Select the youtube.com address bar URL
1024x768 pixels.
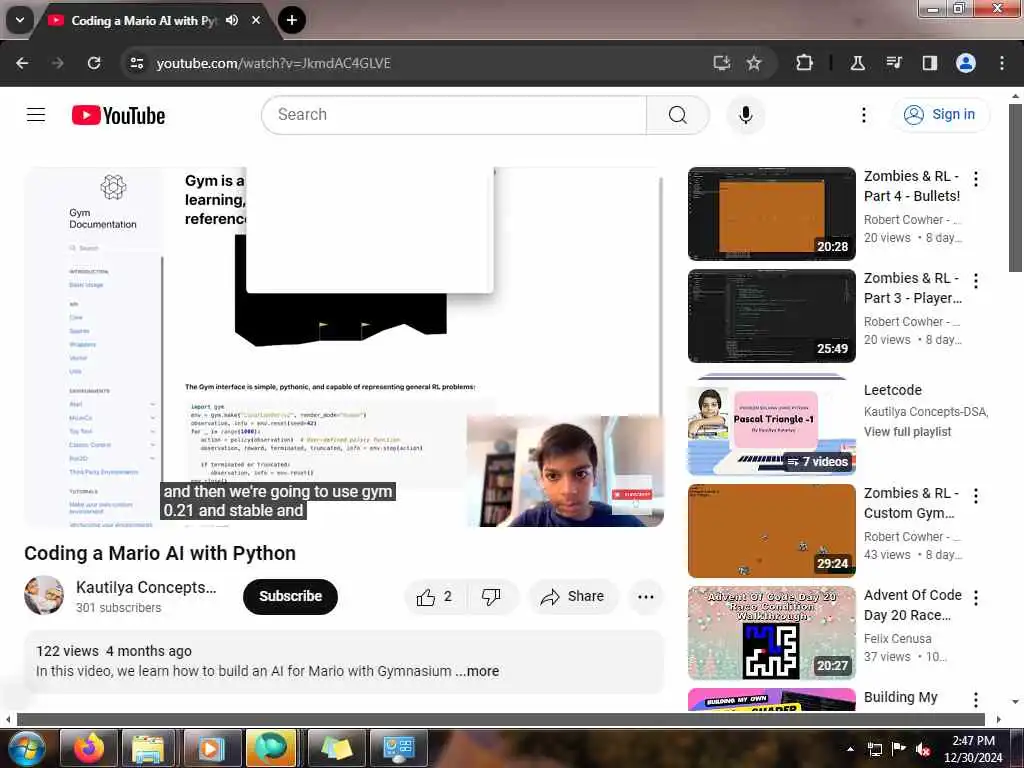click(273, 63)
